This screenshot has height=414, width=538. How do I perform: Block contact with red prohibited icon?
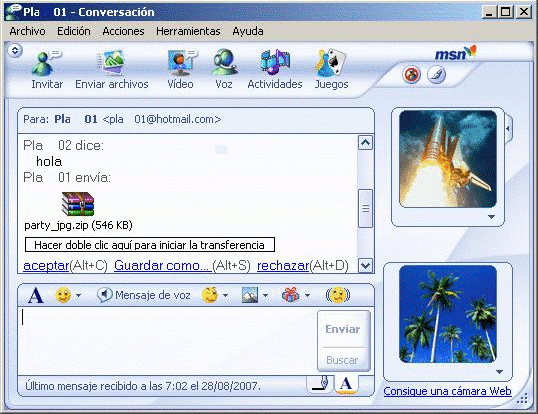[411, 74]
